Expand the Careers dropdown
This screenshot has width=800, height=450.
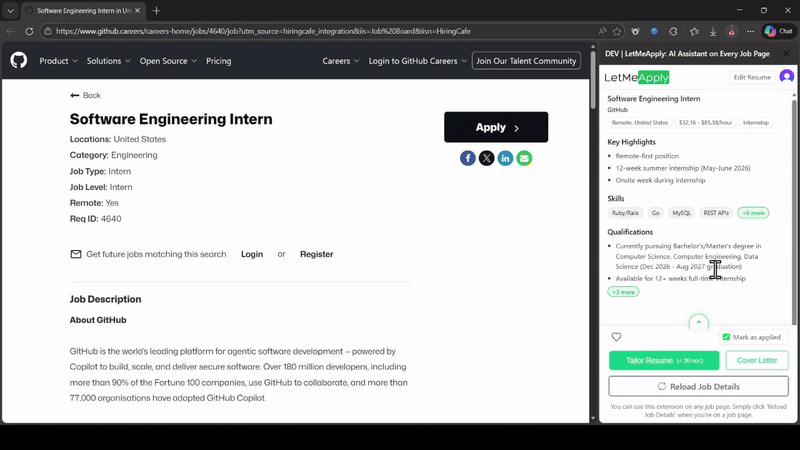click(x=341, y=61)
